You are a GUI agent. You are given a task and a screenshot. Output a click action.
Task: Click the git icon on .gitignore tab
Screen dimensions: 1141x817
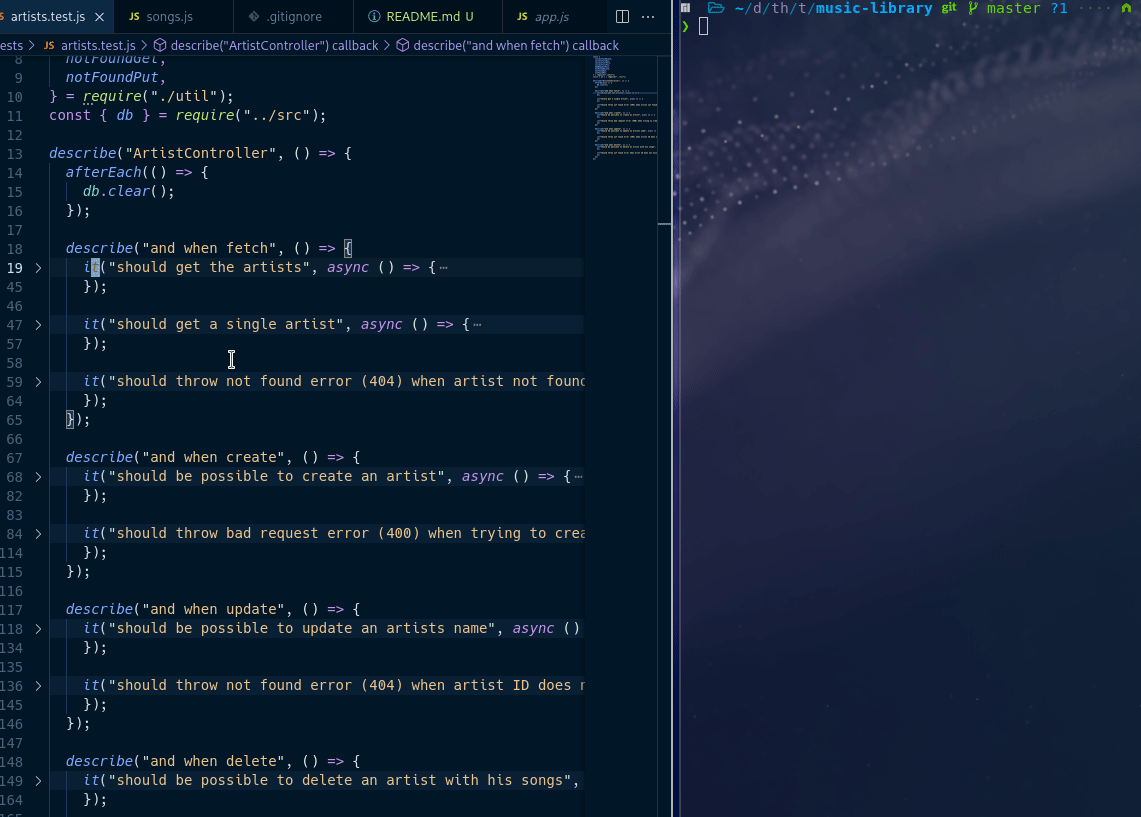[x=254, y=16]
